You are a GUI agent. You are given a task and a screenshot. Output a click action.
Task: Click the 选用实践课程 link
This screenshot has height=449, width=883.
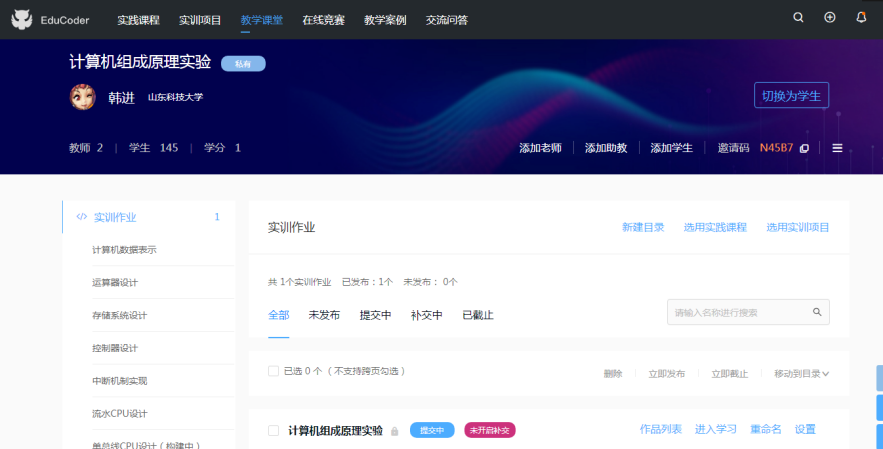click(x=715, y=227)
